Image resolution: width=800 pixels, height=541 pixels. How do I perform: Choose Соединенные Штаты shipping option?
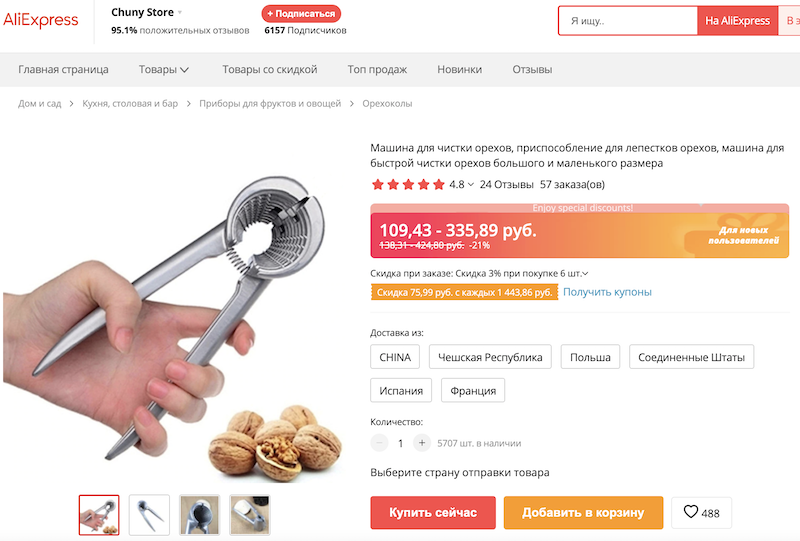pyautogui.click(x=691, y=357)
